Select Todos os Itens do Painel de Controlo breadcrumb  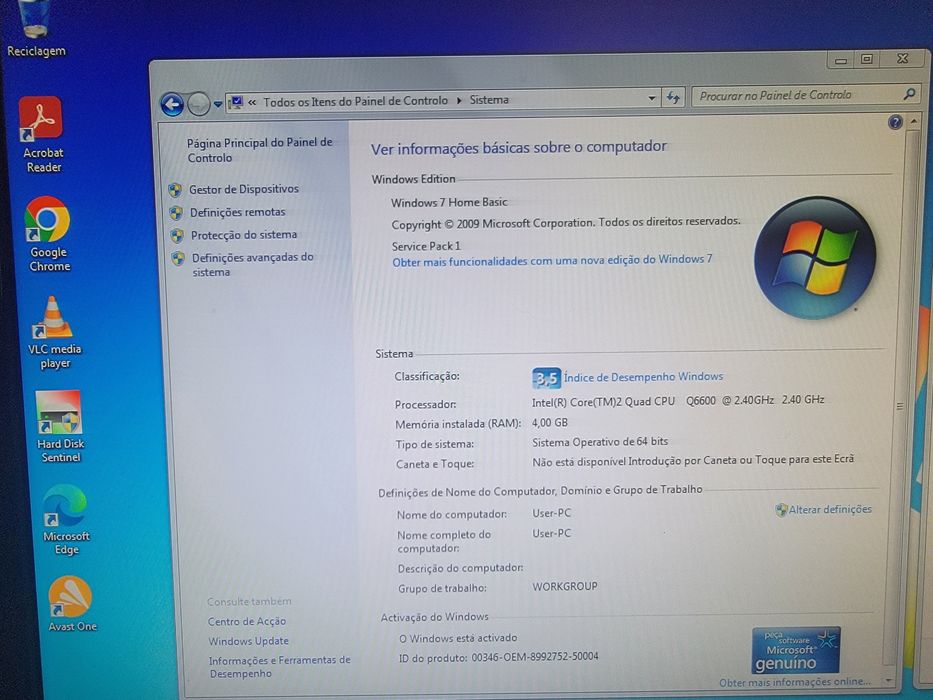click(355, 101)
